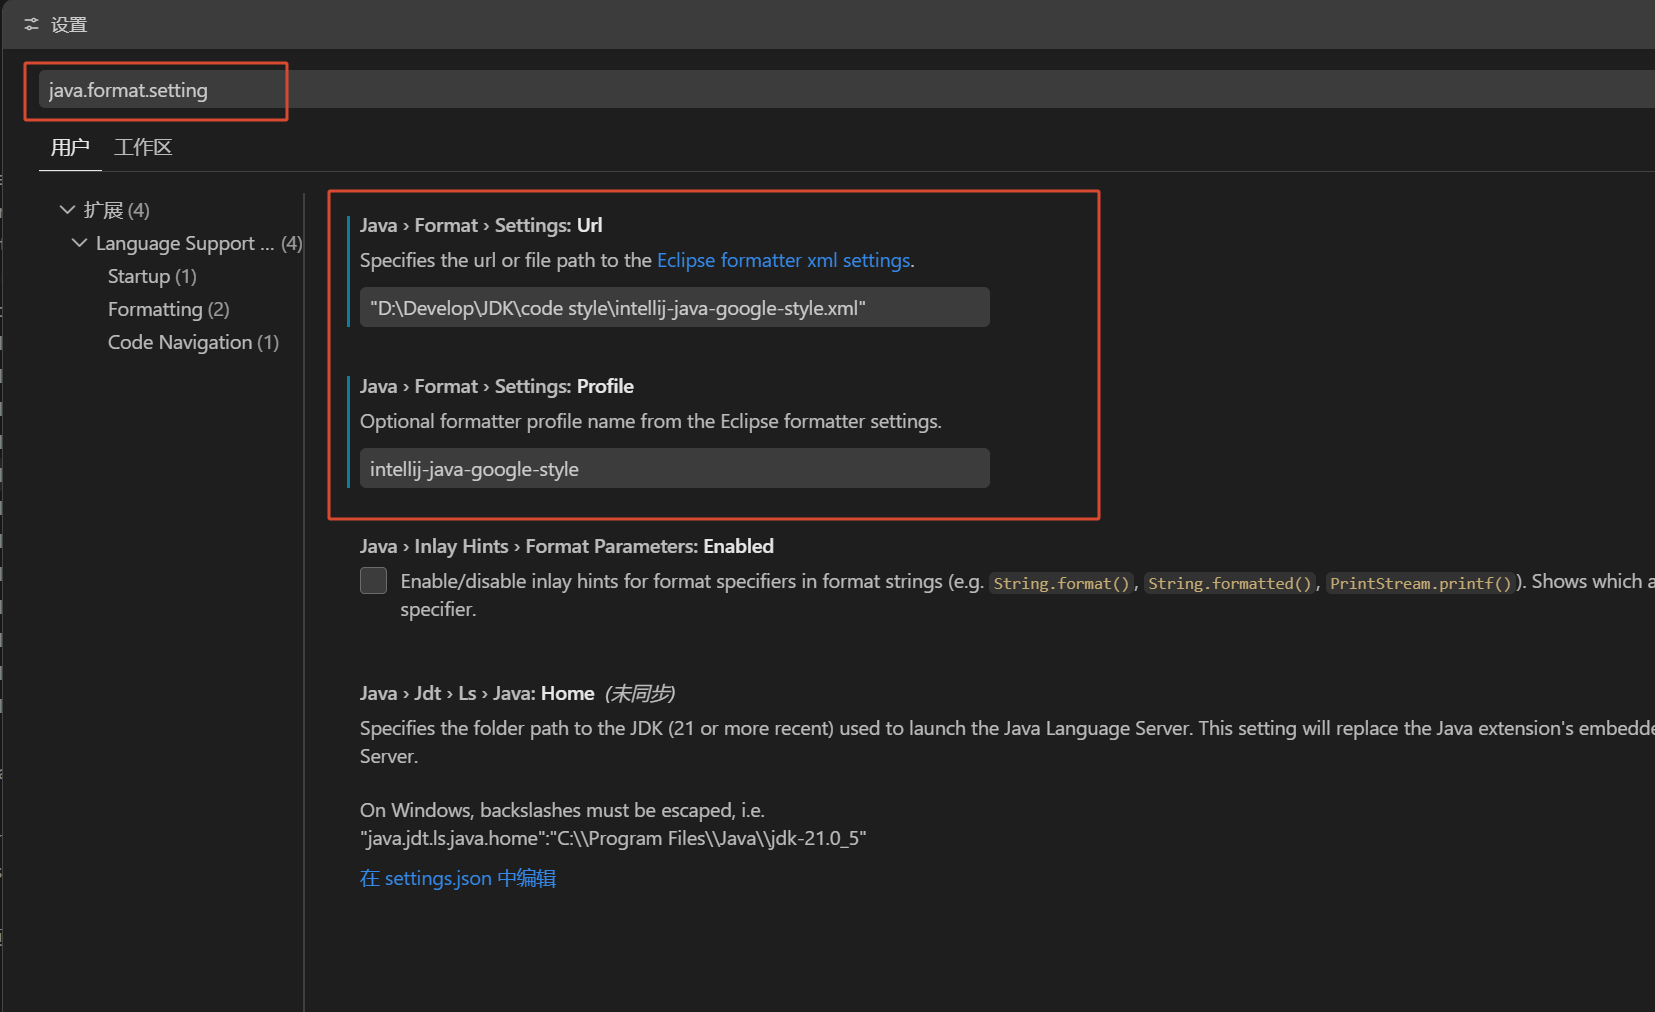Click the 'On Windows, backslashes must be escaped' text
Viewport: 1655px width, 1012px height.
(562, 810)
